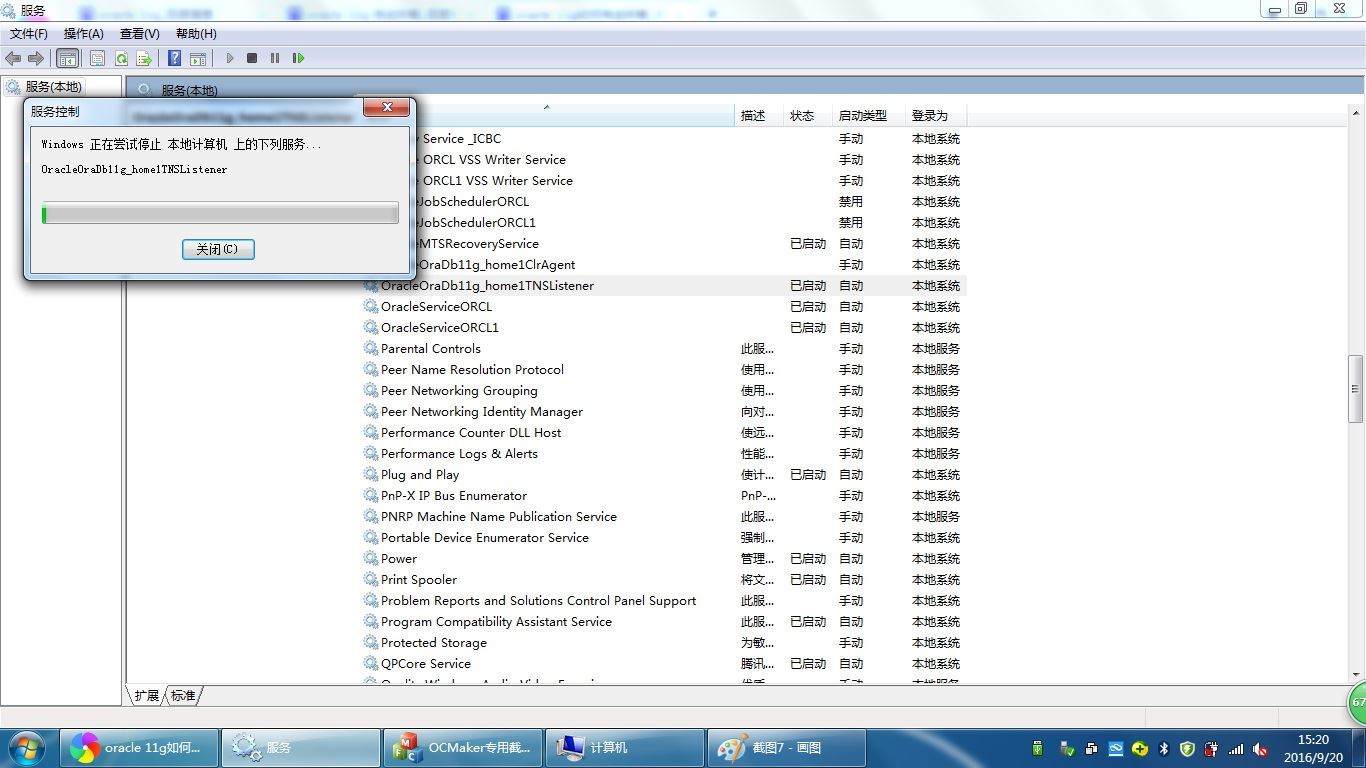1366x768 pixels.
Task: Click the gear icon beside Plug and Play
Action: [370, 475]
